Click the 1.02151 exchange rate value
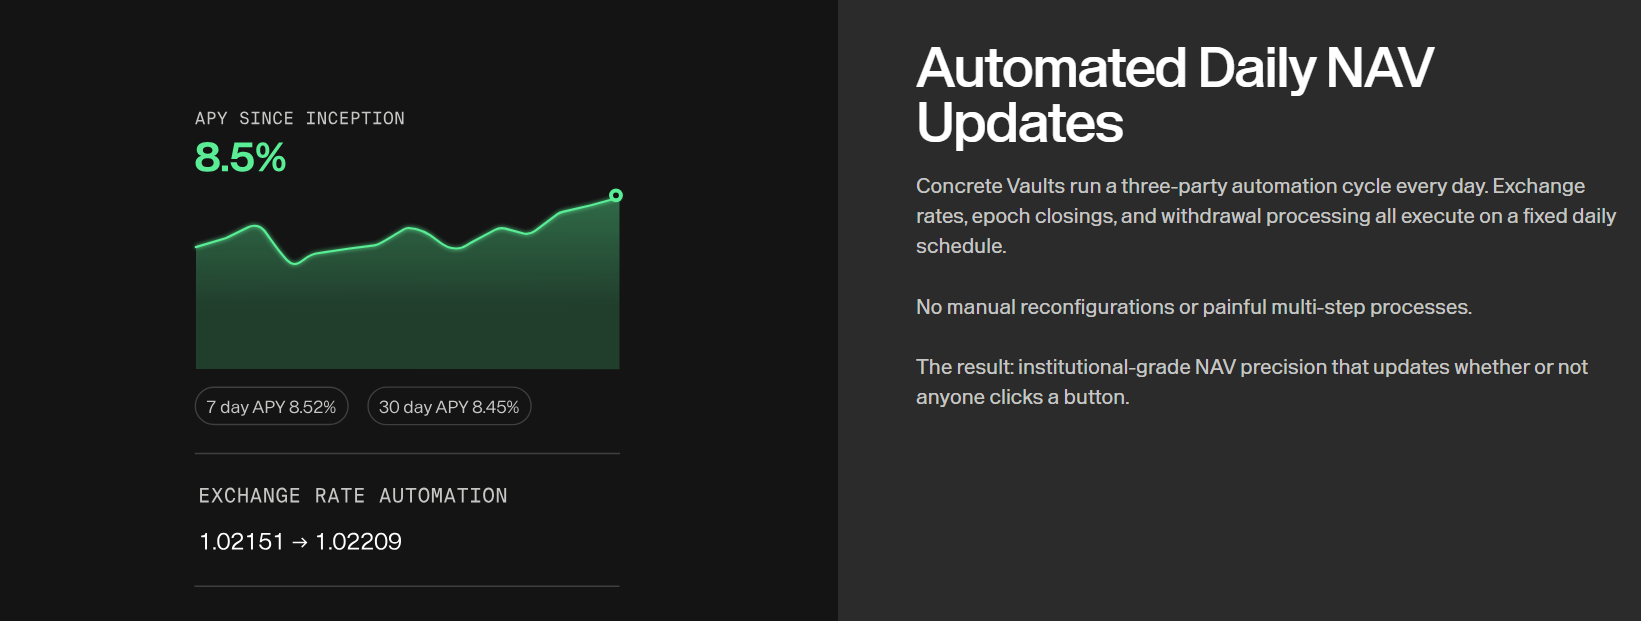The image size is (1641, 621). (242, 541)
